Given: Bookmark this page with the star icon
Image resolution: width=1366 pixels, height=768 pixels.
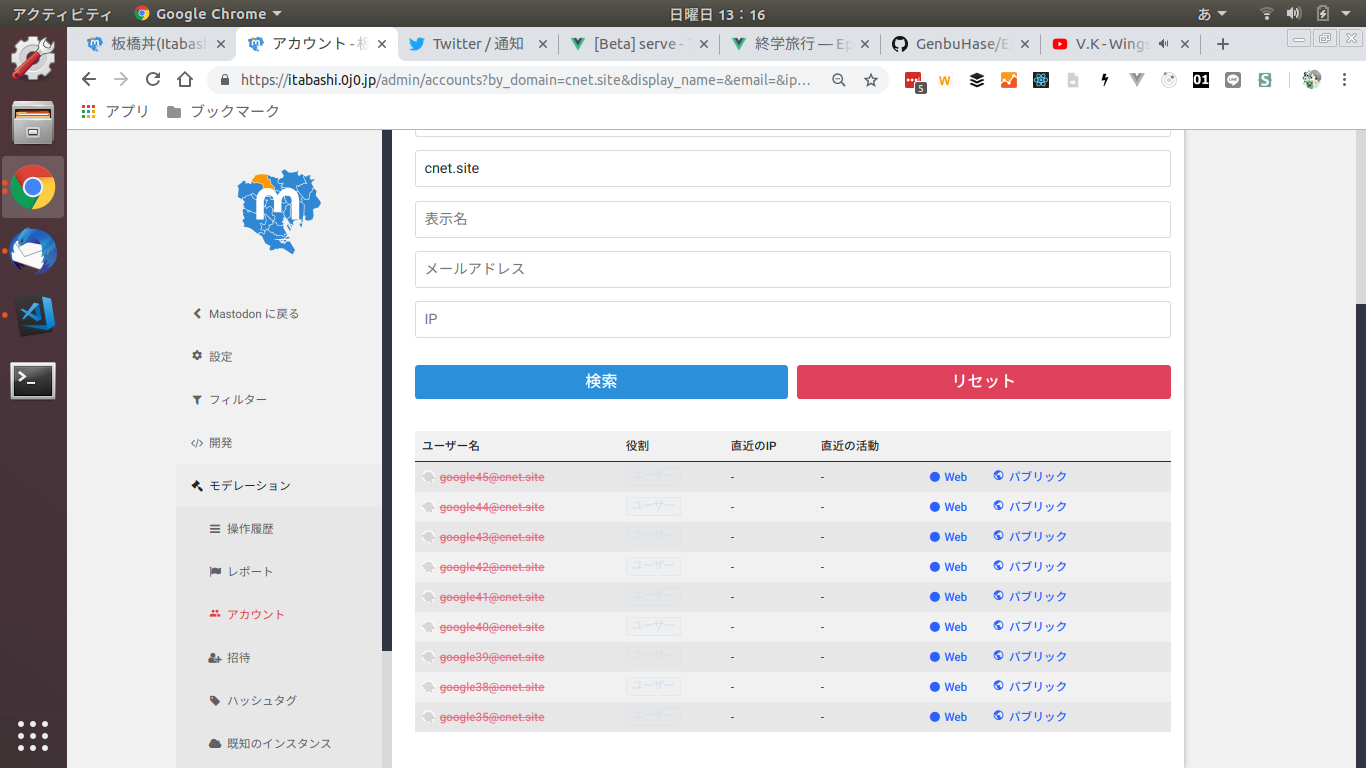Looking at the screenshot, I should [870, 80].
